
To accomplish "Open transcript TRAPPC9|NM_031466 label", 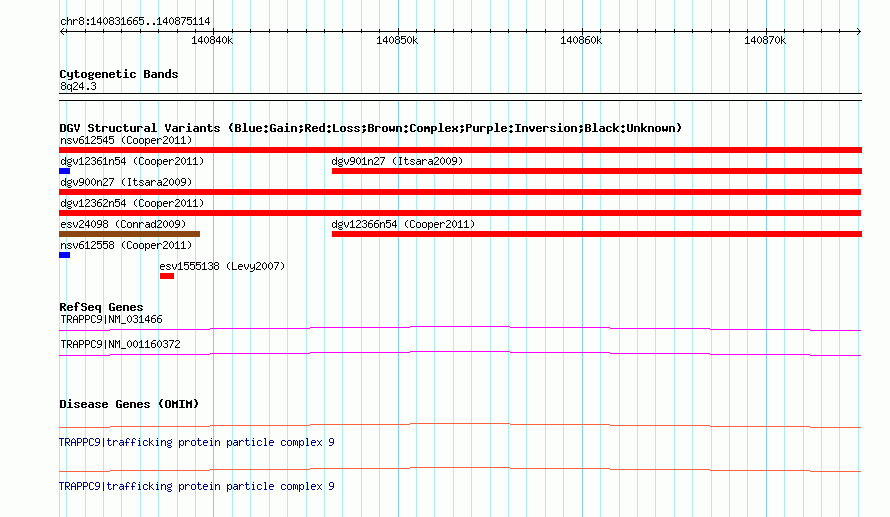I will [111, 320].
